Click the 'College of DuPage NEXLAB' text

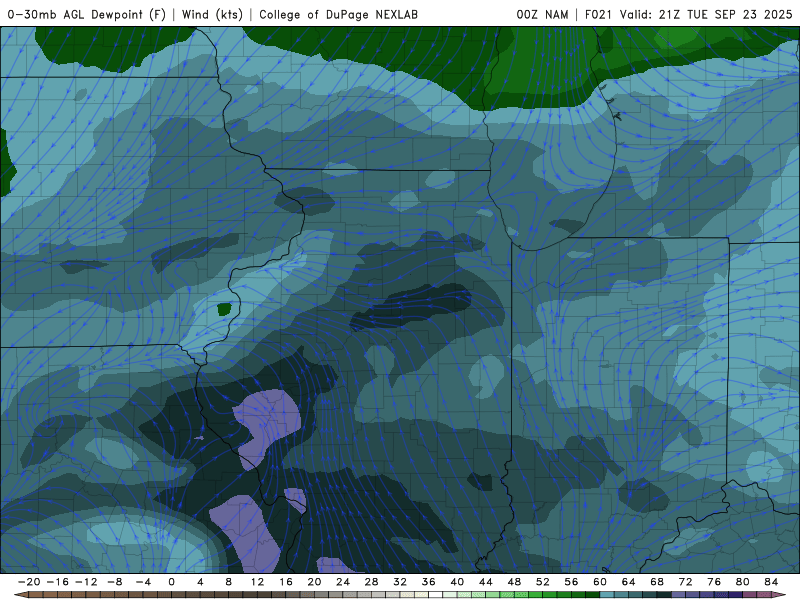coord(338,14)
